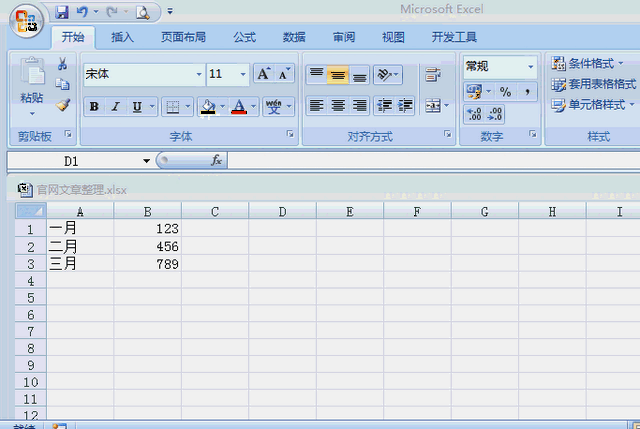The height and width of the screenshot is (429, 640).
Task: Apply cell borders icon
Action: 173,107
